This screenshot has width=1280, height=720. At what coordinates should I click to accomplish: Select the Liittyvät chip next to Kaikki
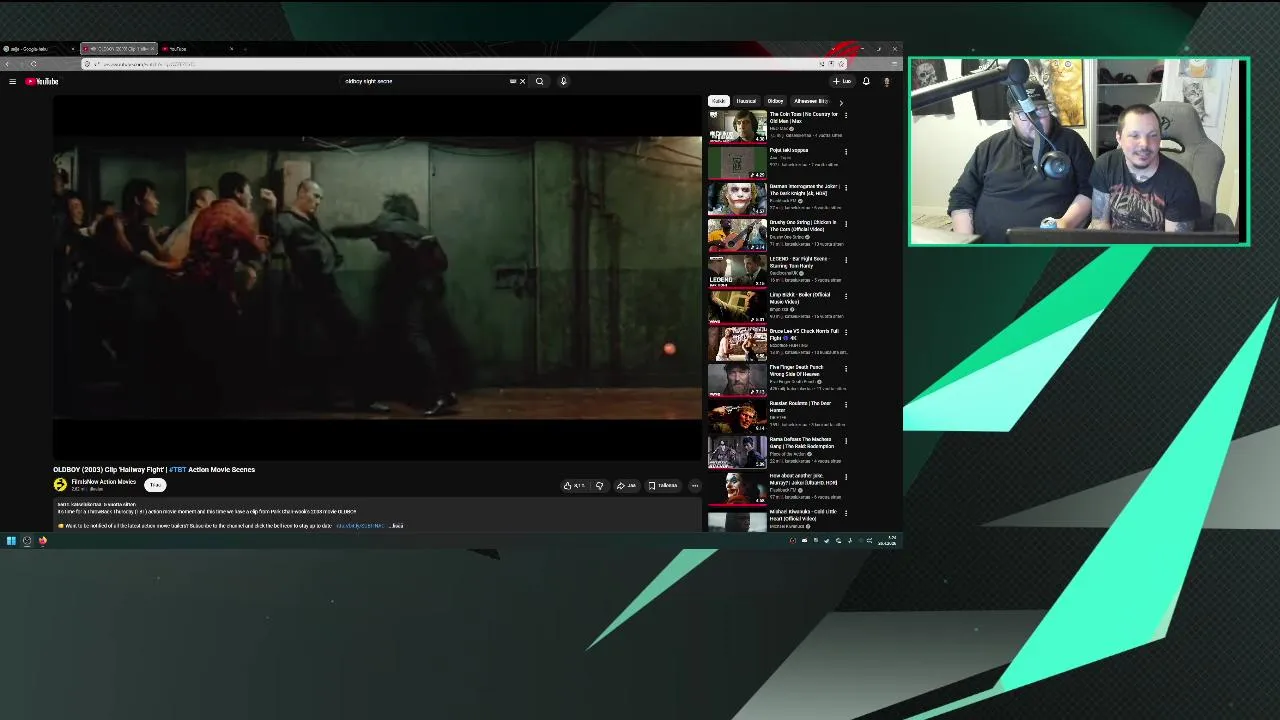[x=746, y=101]
